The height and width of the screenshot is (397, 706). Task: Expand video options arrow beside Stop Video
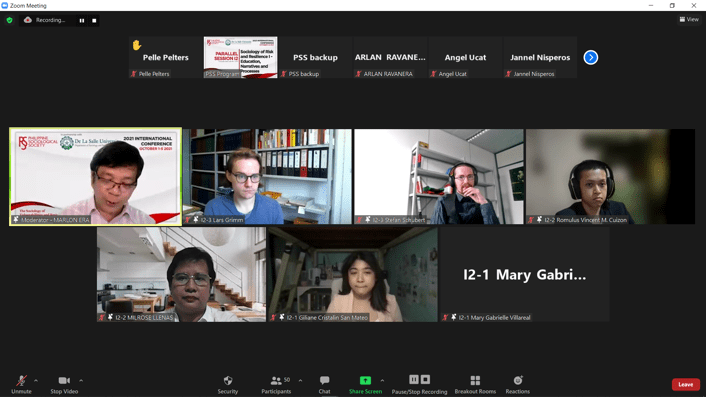pyautogui.click(x=81, y=381)
